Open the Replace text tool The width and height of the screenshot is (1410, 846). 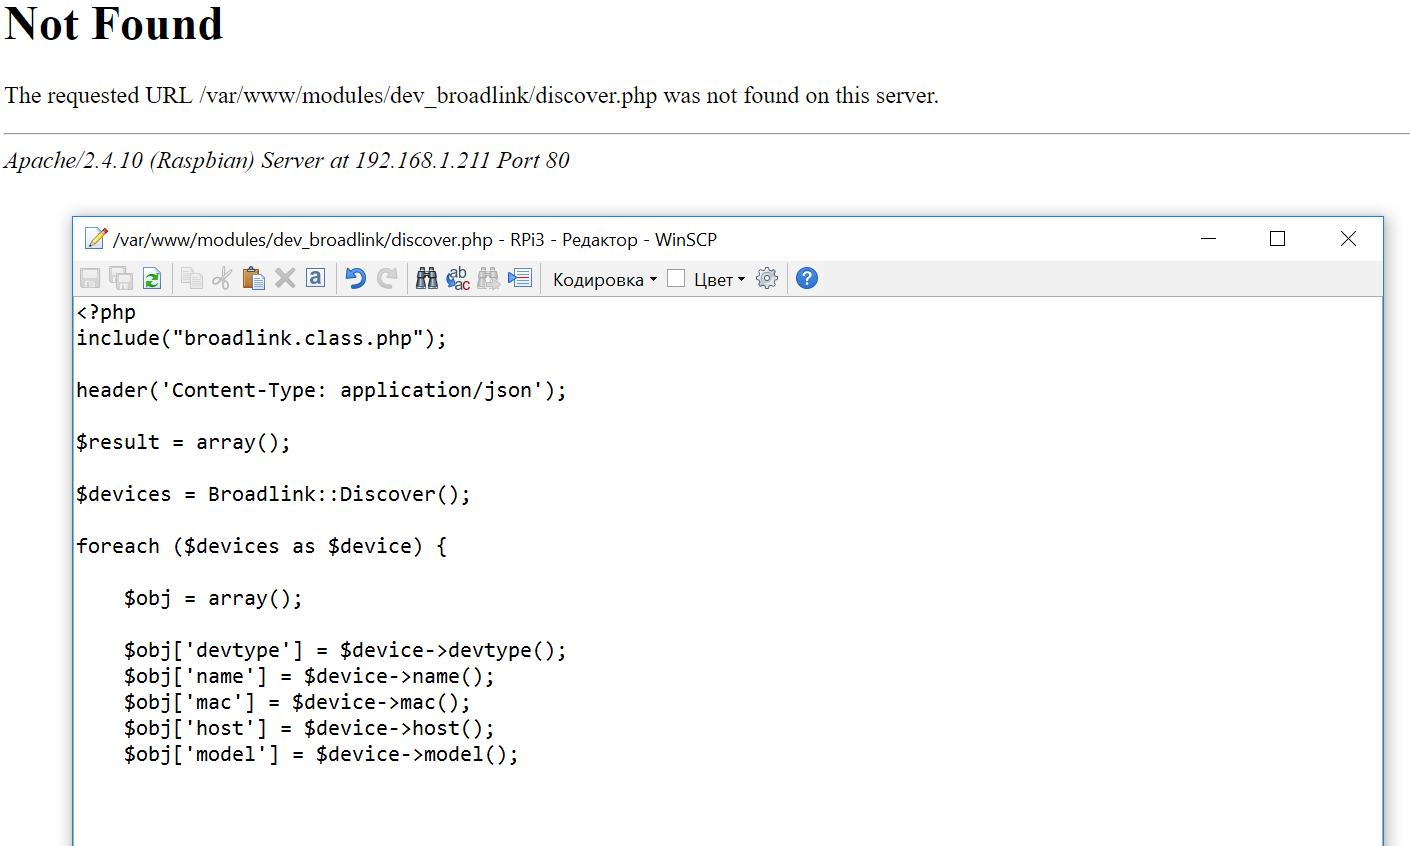458,279
